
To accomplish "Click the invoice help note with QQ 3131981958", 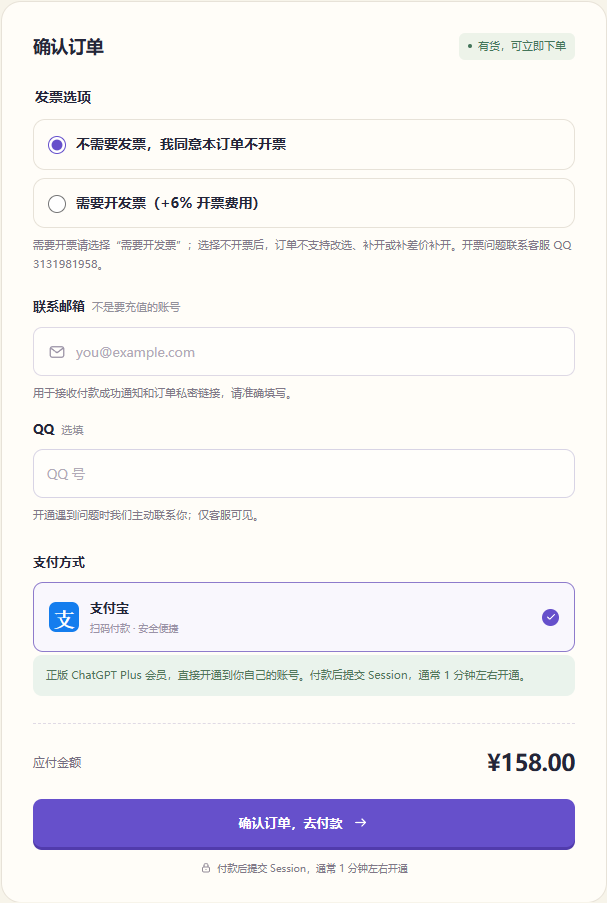I will click(x=302, y=255).
